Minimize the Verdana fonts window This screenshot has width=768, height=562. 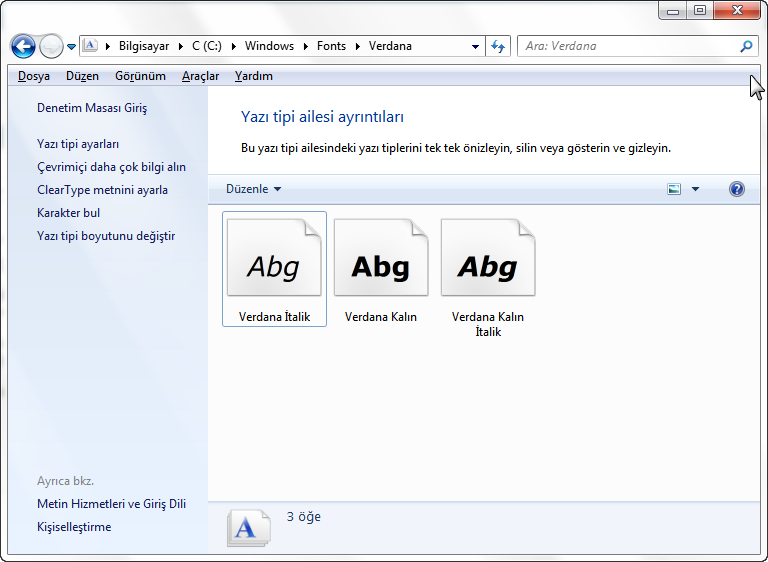point(672,10)
